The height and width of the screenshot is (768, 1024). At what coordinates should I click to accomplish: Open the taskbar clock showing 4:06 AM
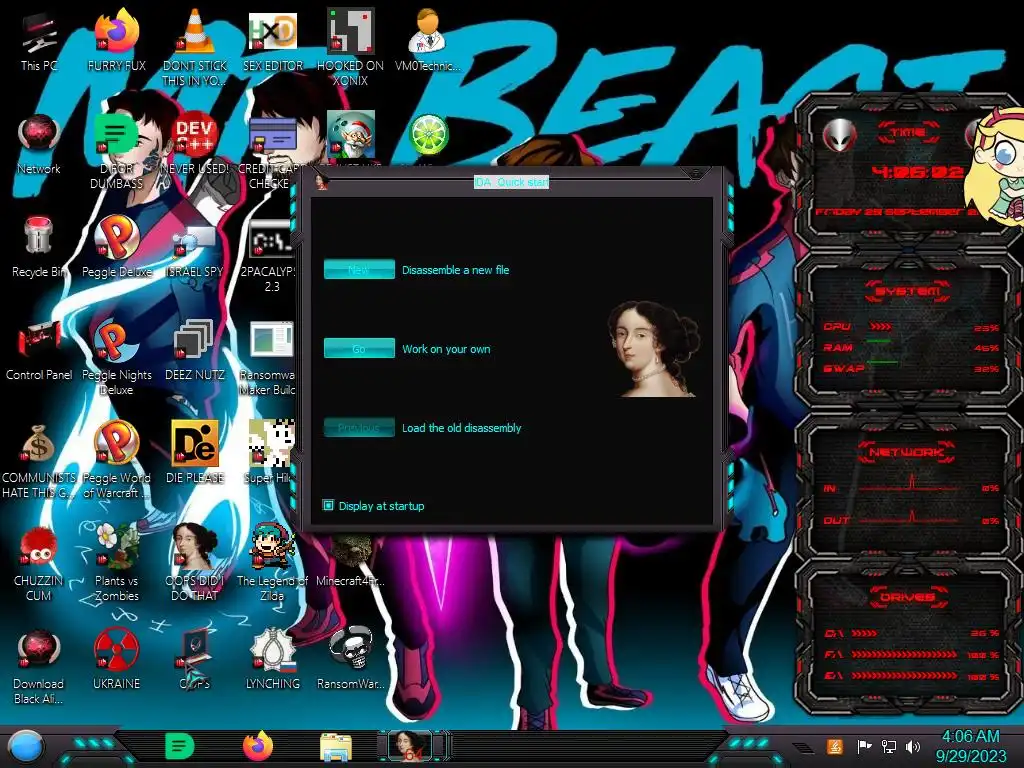click(x=970, y=746)
